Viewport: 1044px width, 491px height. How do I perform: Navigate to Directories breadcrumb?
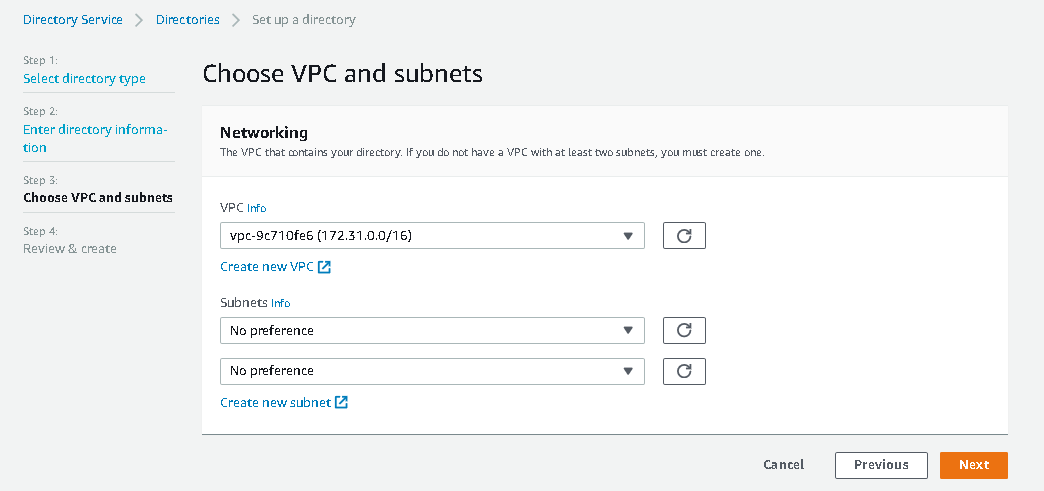tap(187, 20)
